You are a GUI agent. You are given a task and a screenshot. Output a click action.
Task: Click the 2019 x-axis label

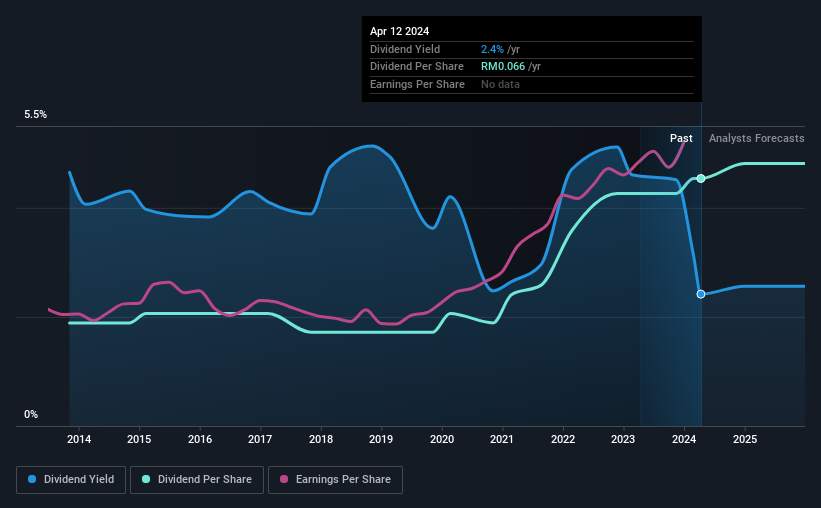click(x=381, y=439)
